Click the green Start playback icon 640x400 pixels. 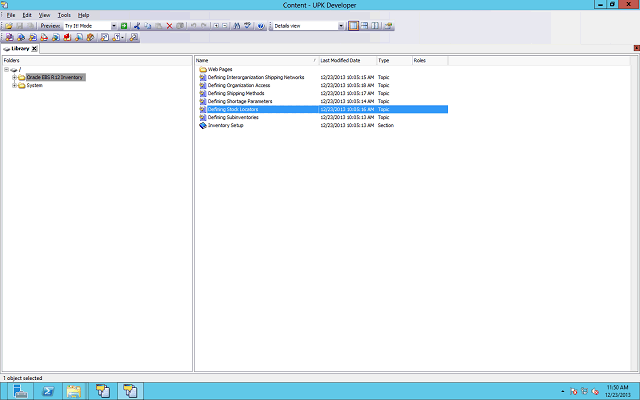pos(124,25)
